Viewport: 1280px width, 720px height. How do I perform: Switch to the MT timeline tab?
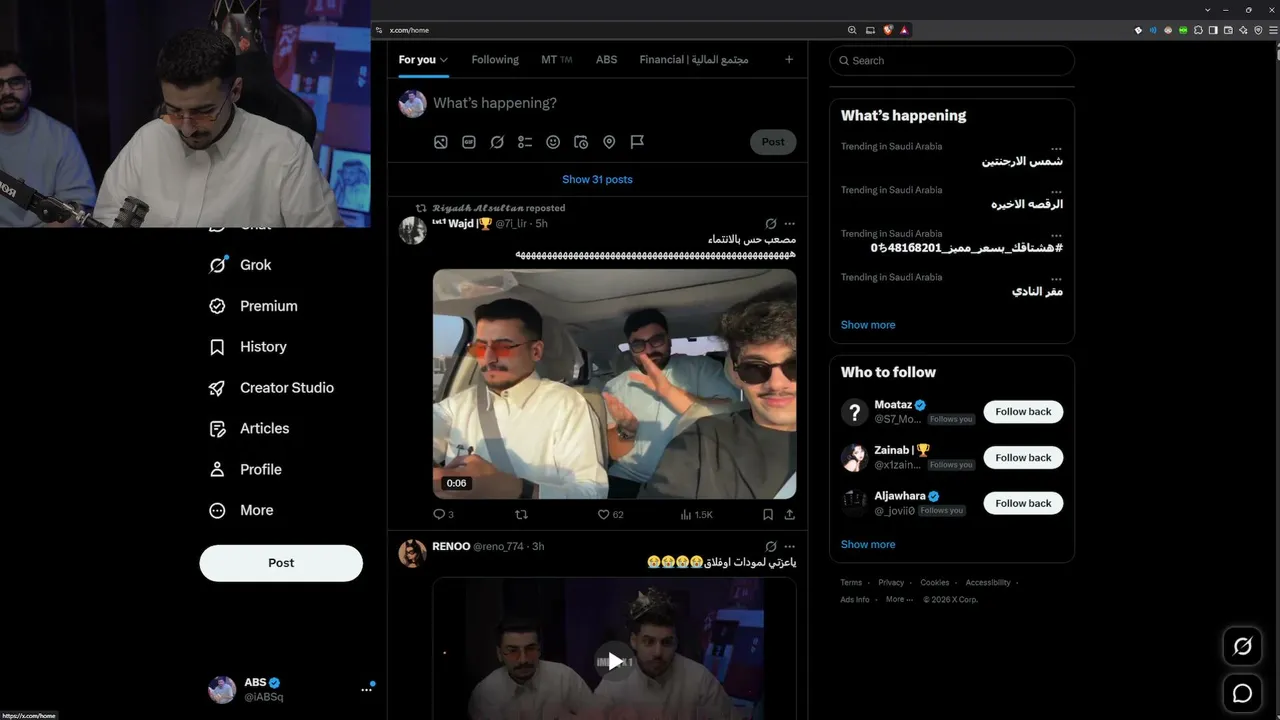coord(556,60)
